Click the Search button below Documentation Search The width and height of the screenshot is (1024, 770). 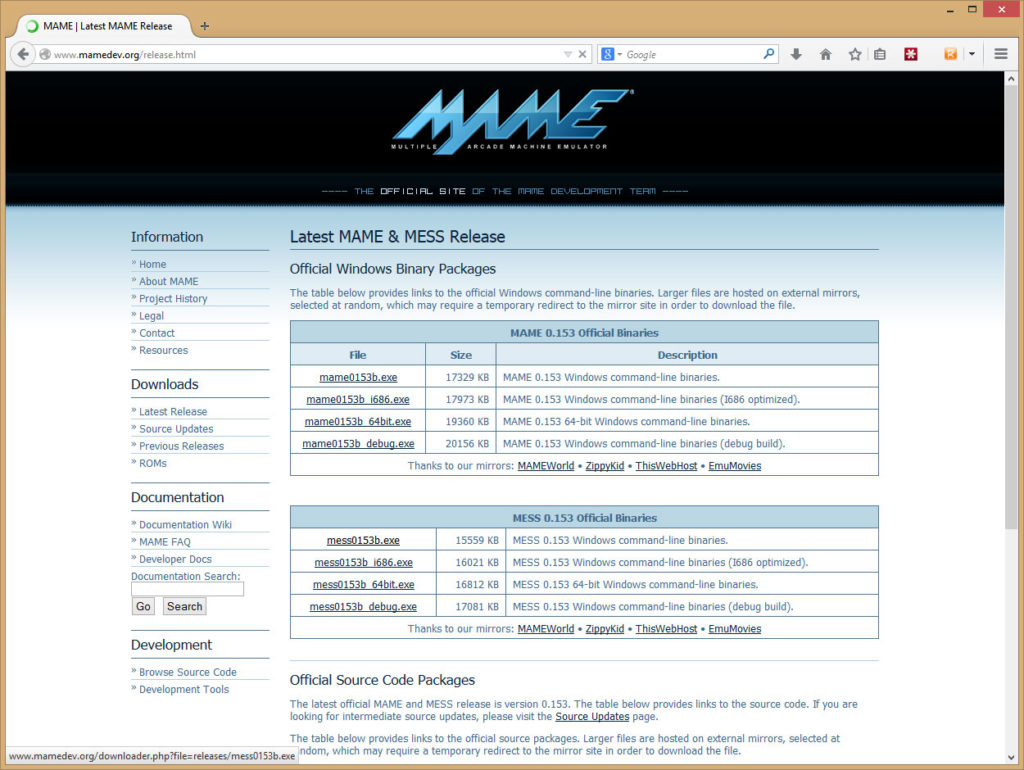tap(184, 606)
